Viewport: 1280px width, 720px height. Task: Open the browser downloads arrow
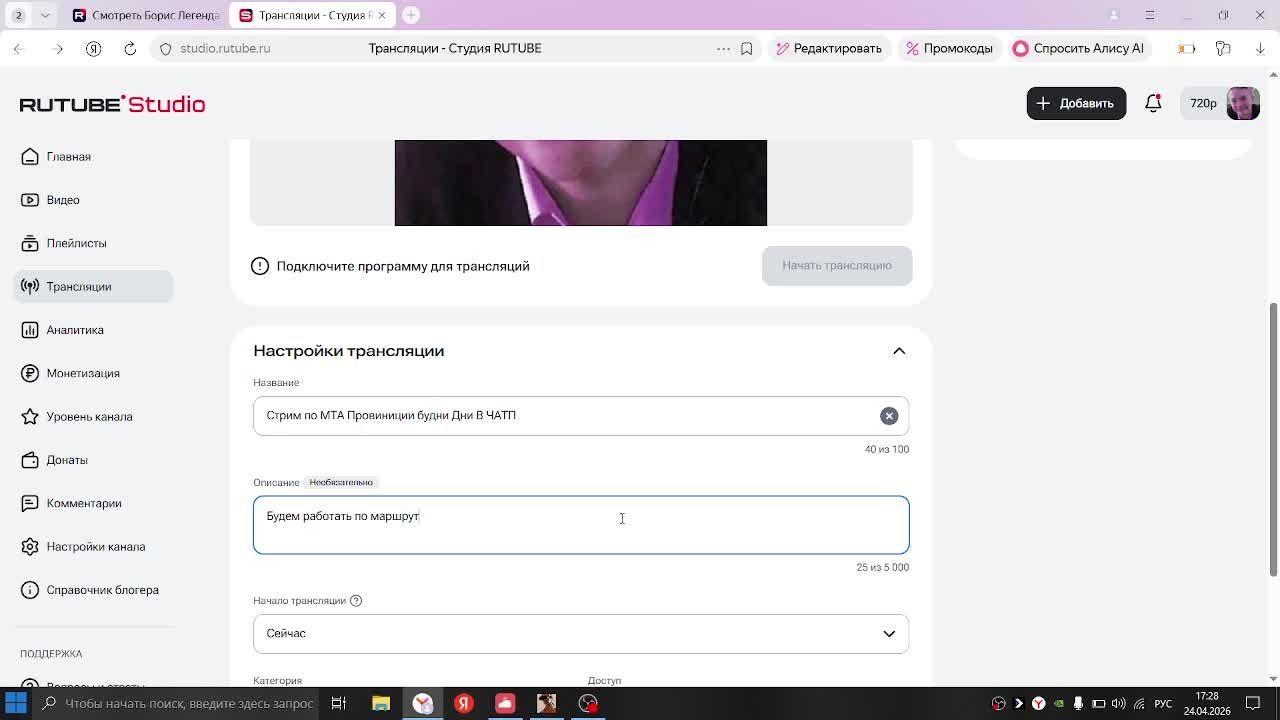click(x=1260, y=48)
